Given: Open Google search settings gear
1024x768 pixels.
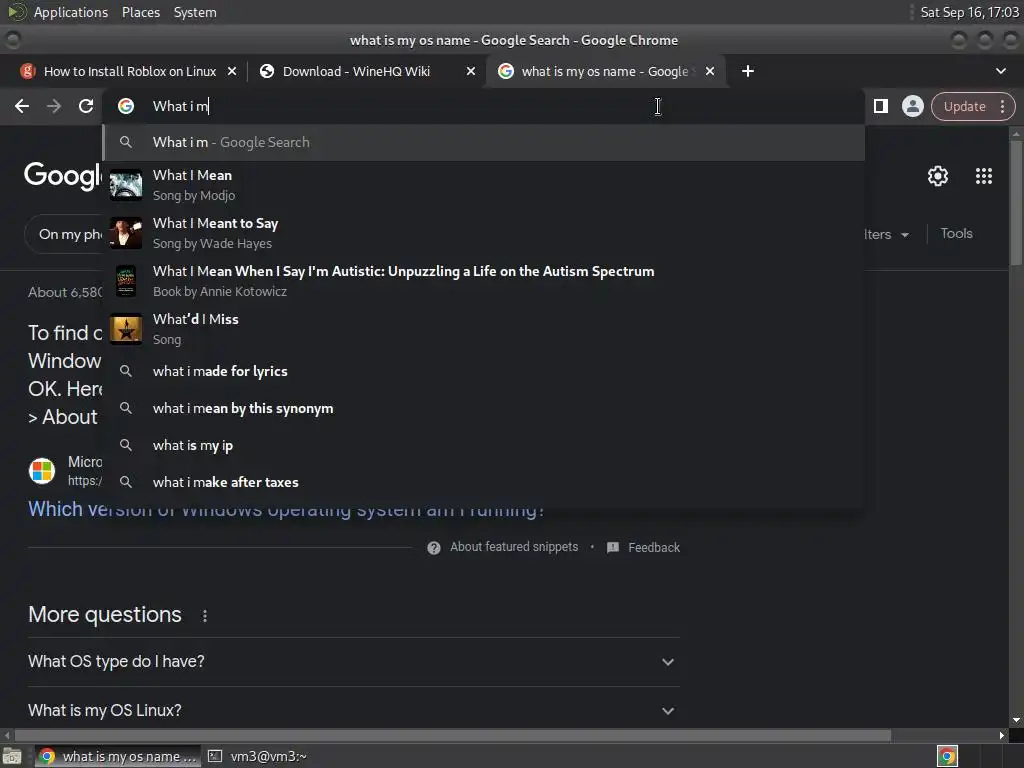Looking at the screenshot, I should pyautogui.click(x=938, y=176).
